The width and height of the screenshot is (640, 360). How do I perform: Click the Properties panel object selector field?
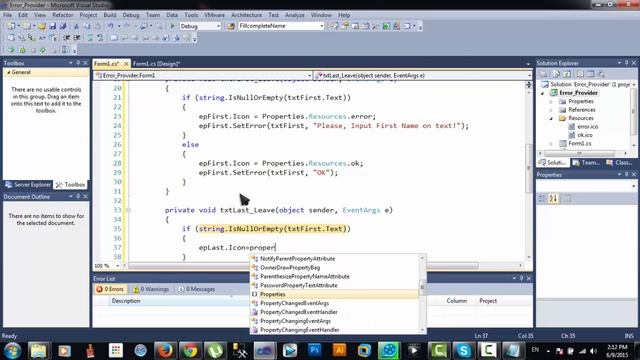coord(586,186)
